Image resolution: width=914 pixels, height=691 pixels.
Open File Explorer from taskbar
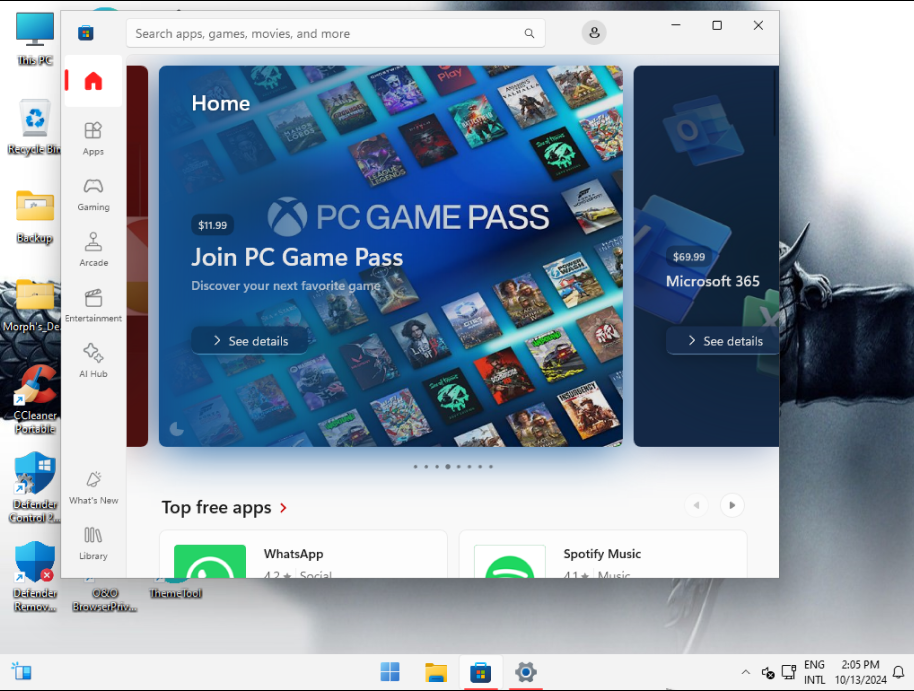[x=435, y=672]
